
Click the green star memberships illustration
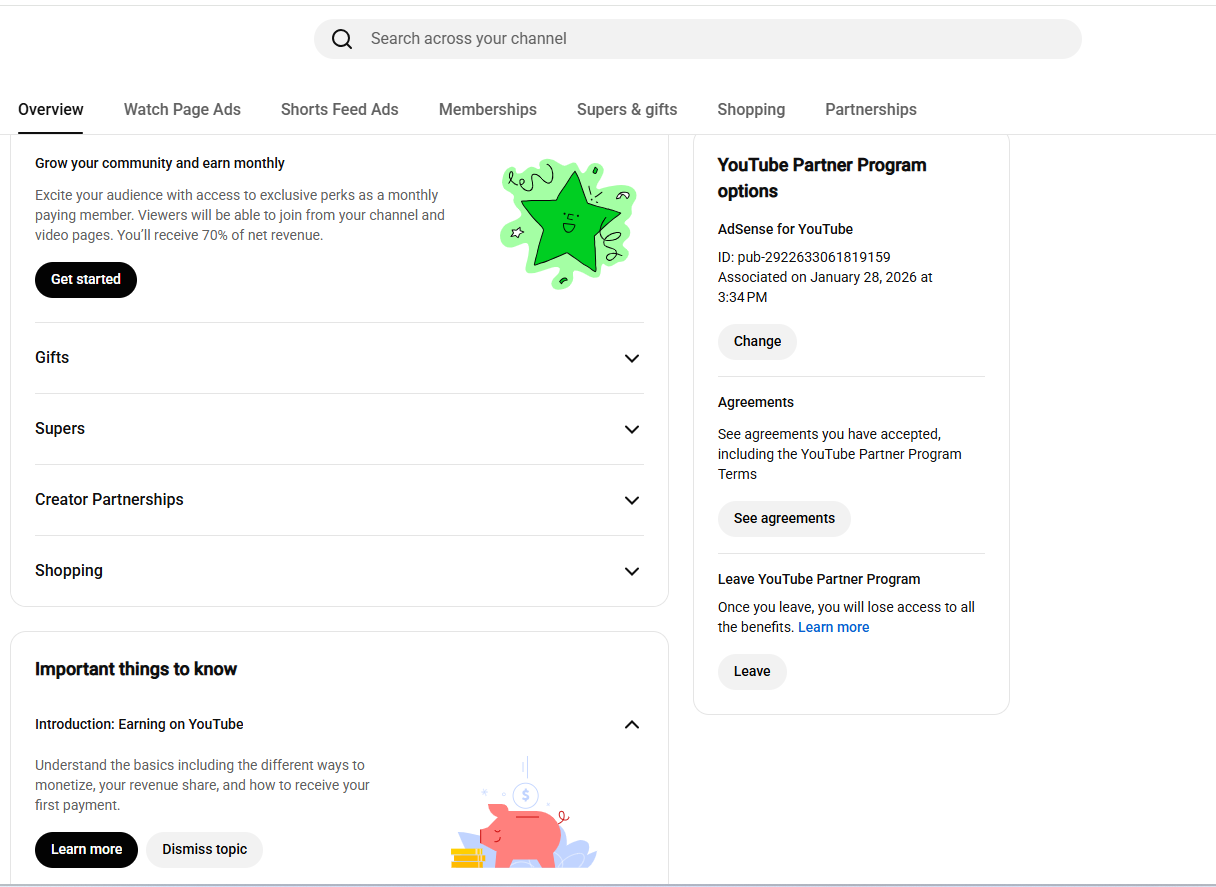click(568, 224)
